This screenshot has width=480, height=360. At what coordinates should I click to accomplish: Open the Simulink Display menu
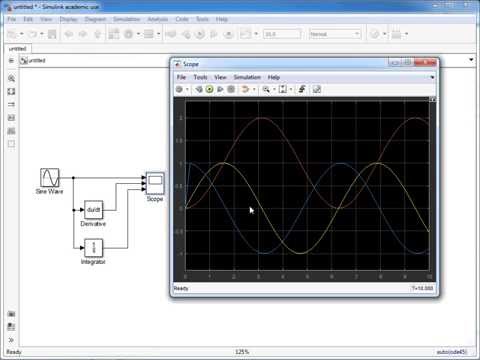69,19
